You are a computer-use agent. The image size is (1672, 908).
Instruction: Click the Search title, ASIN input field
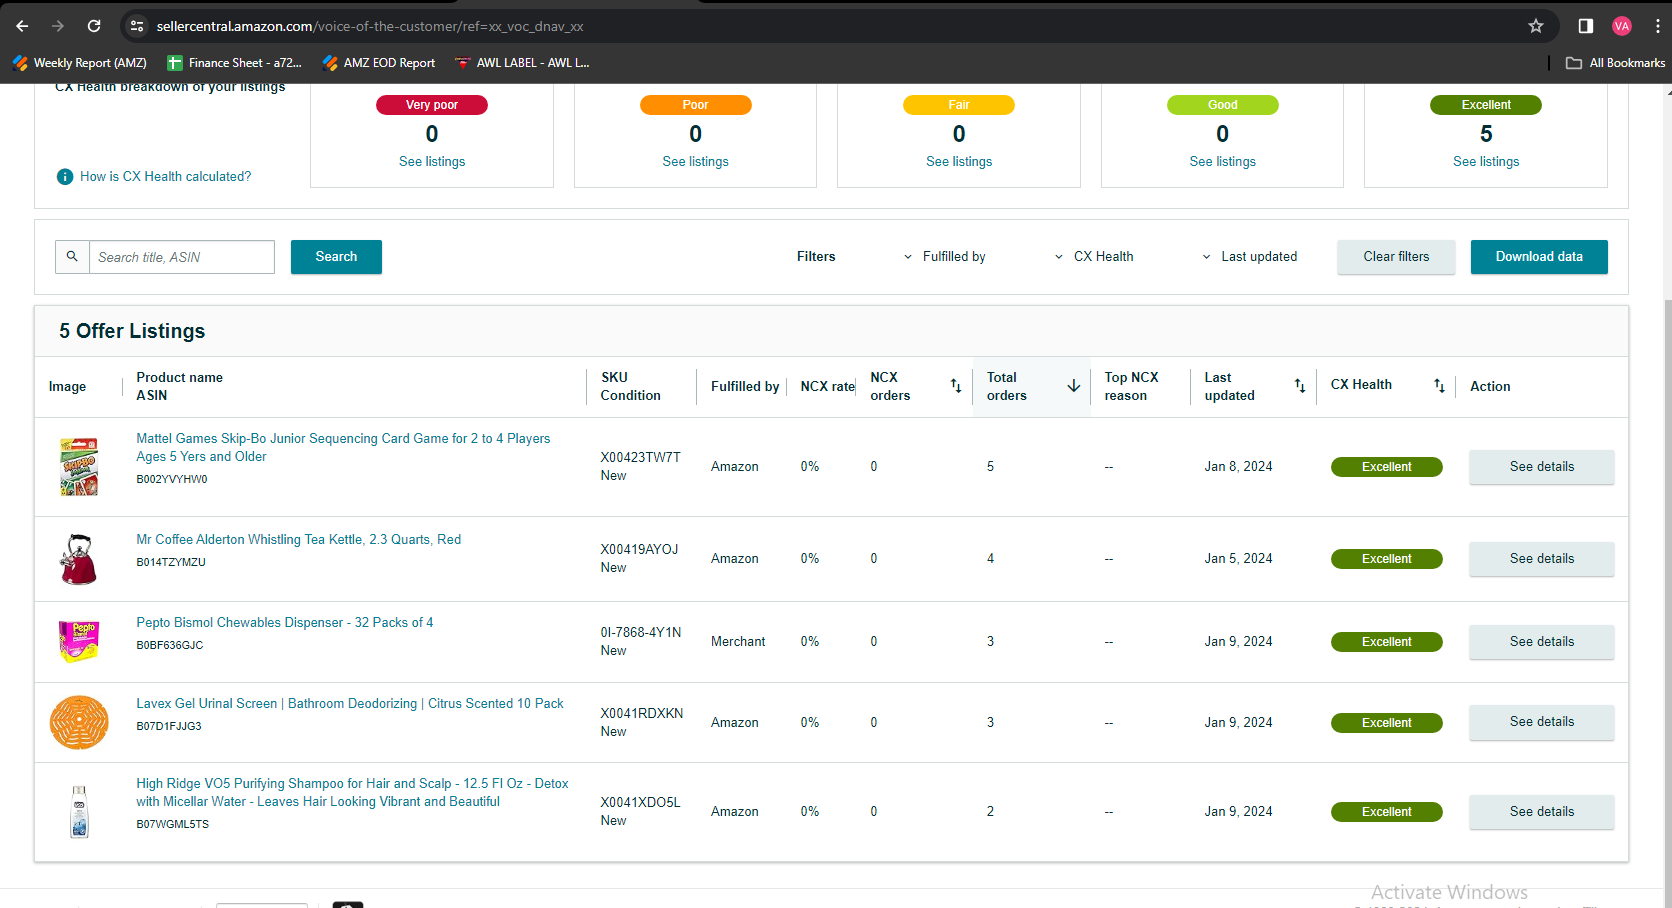click(181, 257)
